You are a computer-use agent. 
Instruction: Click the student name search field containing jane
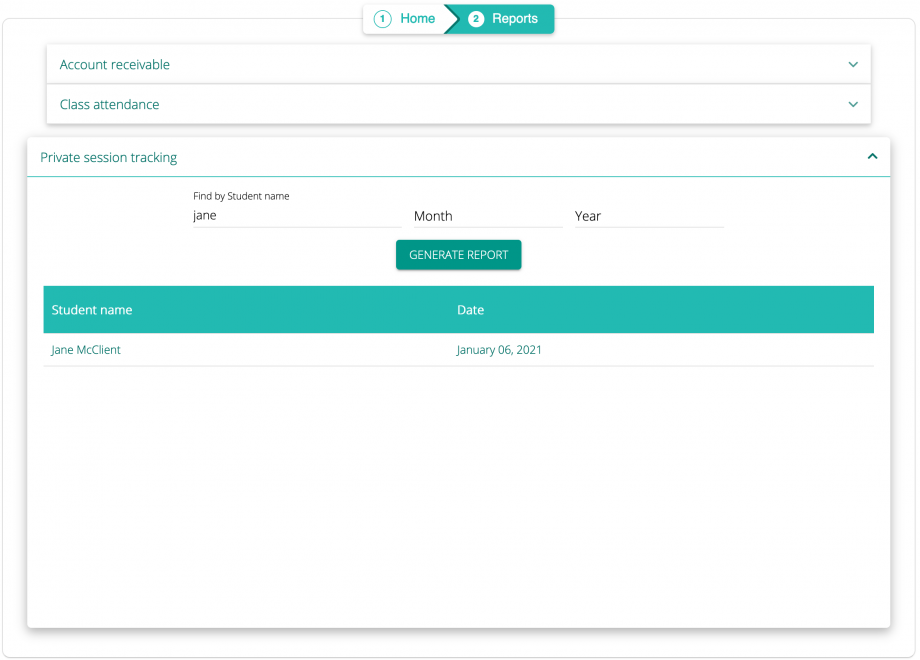tap(295, 215)
